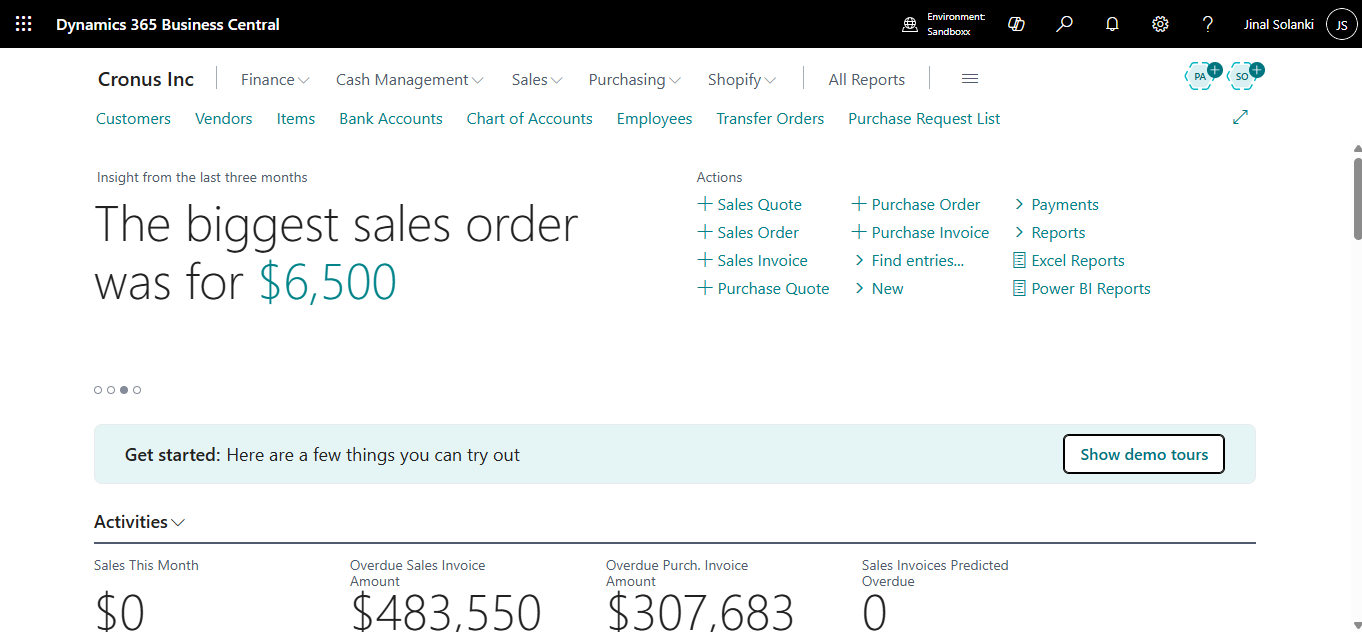Click the PA hexagon badge
Screen dimensions: 1362x632
click(1199, 76)
